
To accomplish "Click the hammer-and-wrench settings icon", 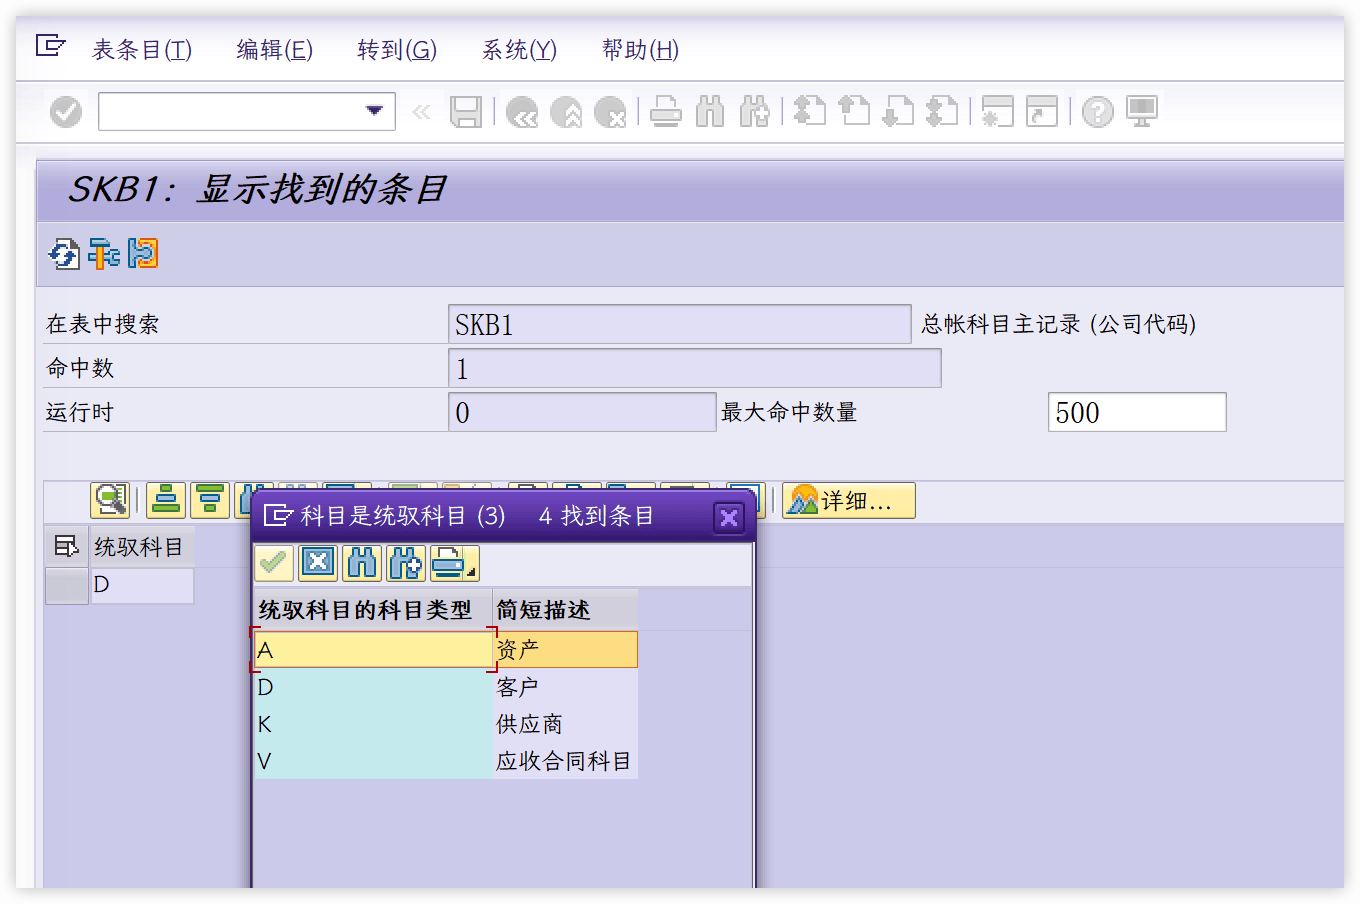I will coord(102,253).
